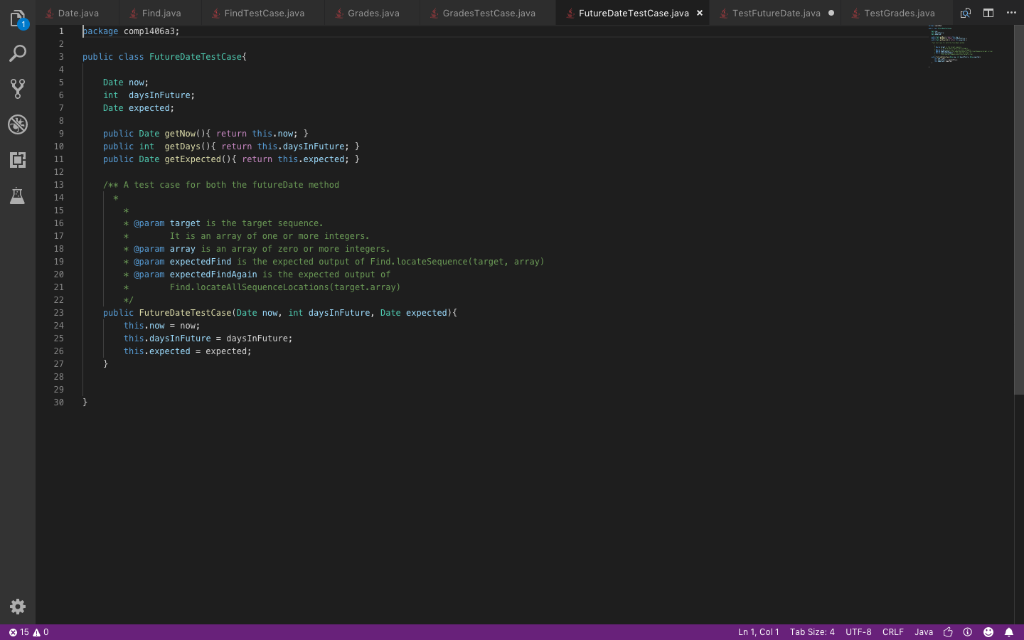Switch to the Date.java tab
Viewport: 1024px width, 640px height.
(x=78, y=13)
